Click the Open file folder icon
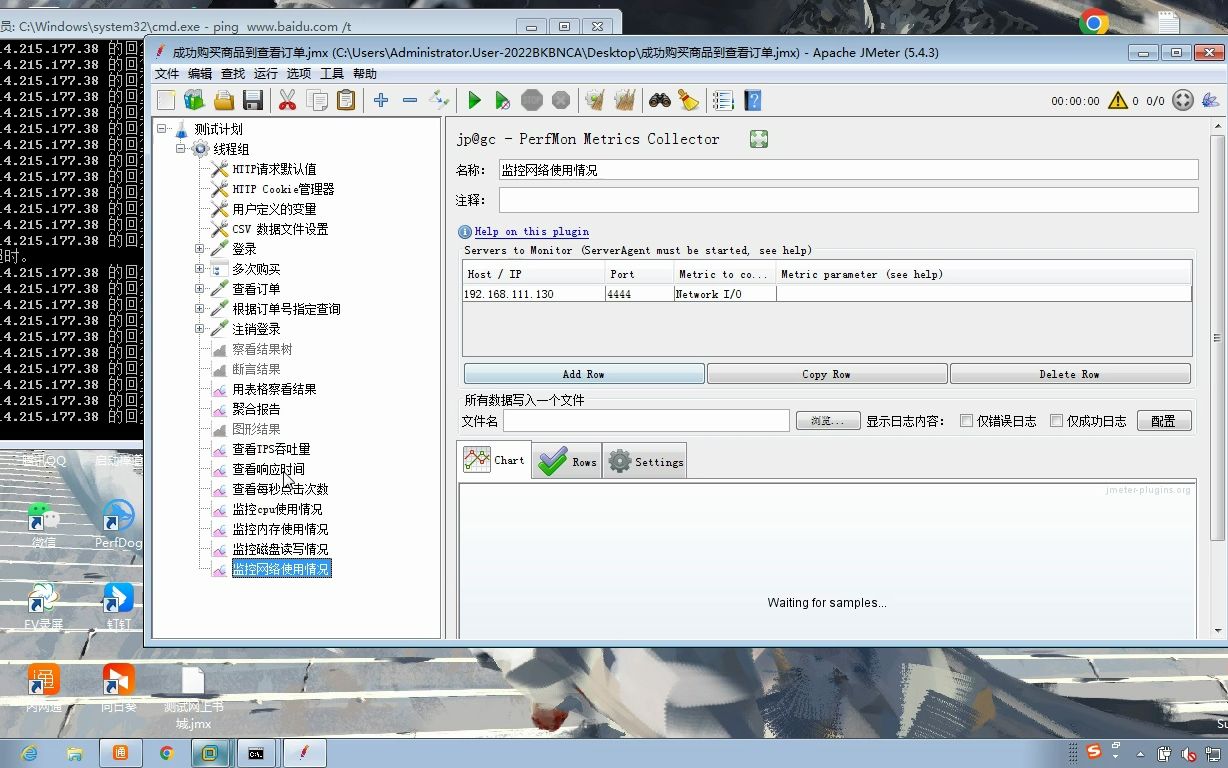The height and width of the screenshot is (768, 1228). tap(224, 100)
